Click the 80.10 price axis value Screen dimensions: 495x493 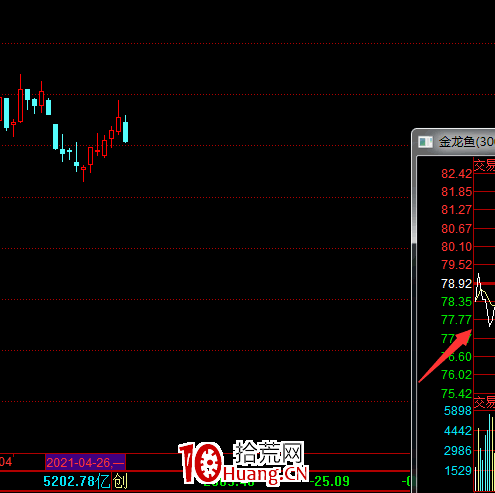(456, 247)
